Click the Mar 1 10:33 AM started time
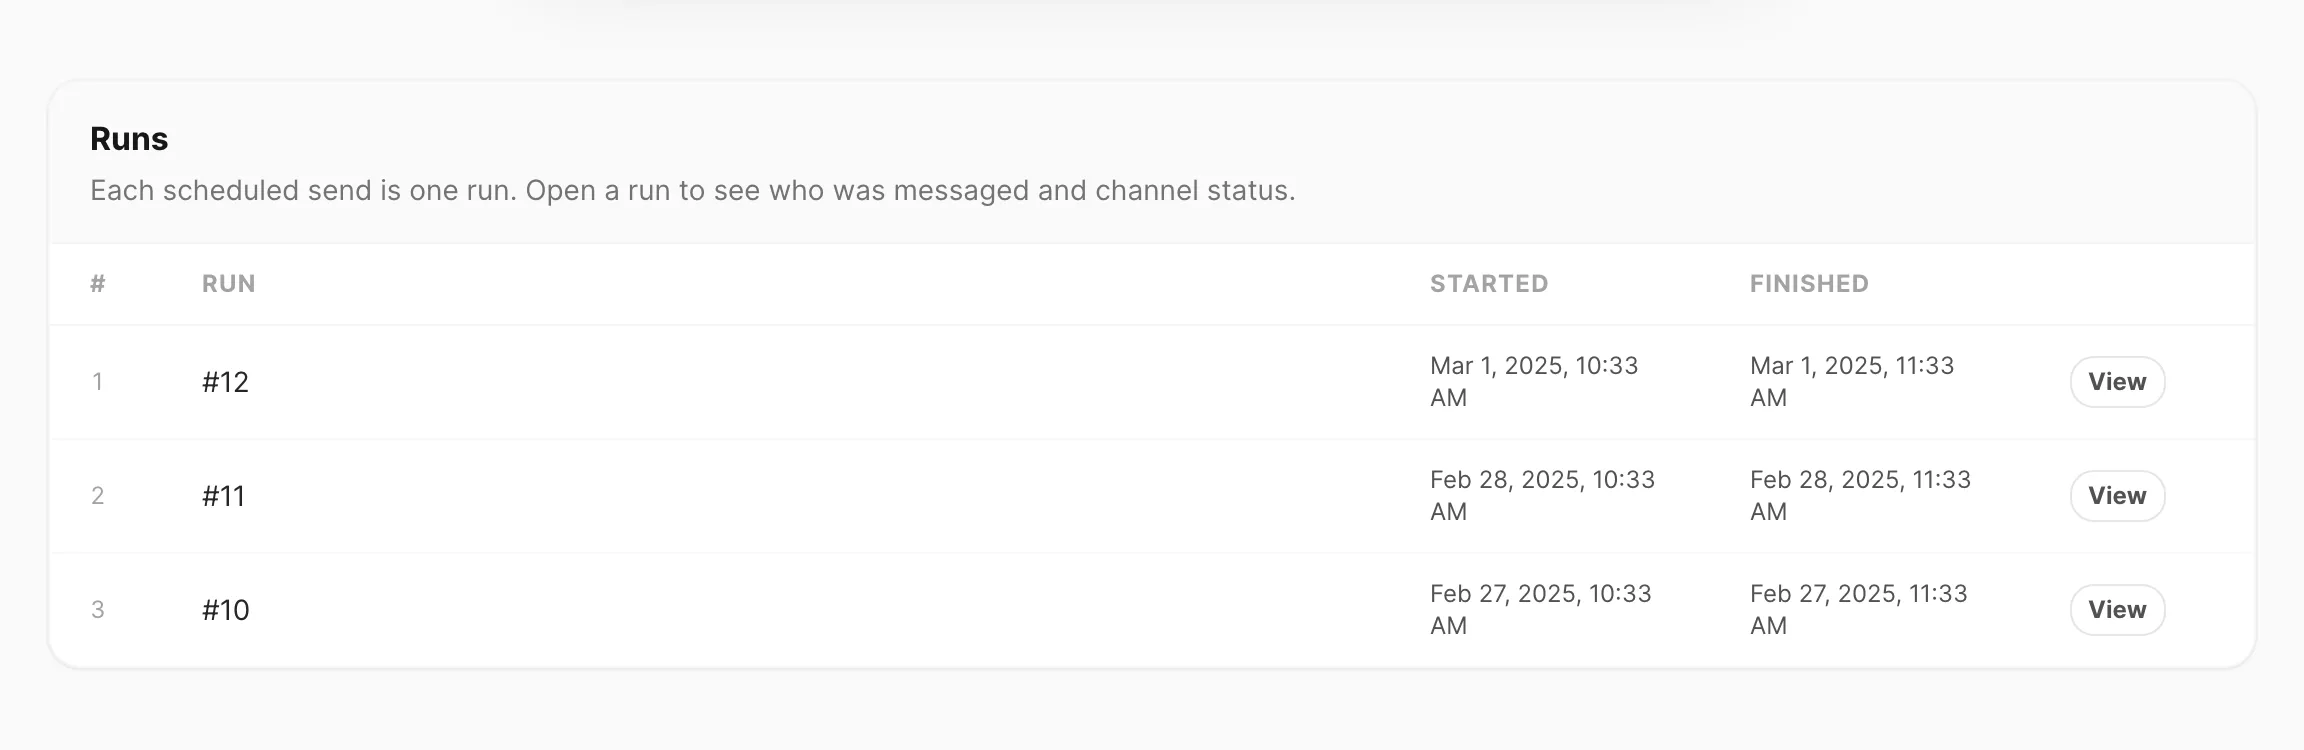 coord(1534,382)
